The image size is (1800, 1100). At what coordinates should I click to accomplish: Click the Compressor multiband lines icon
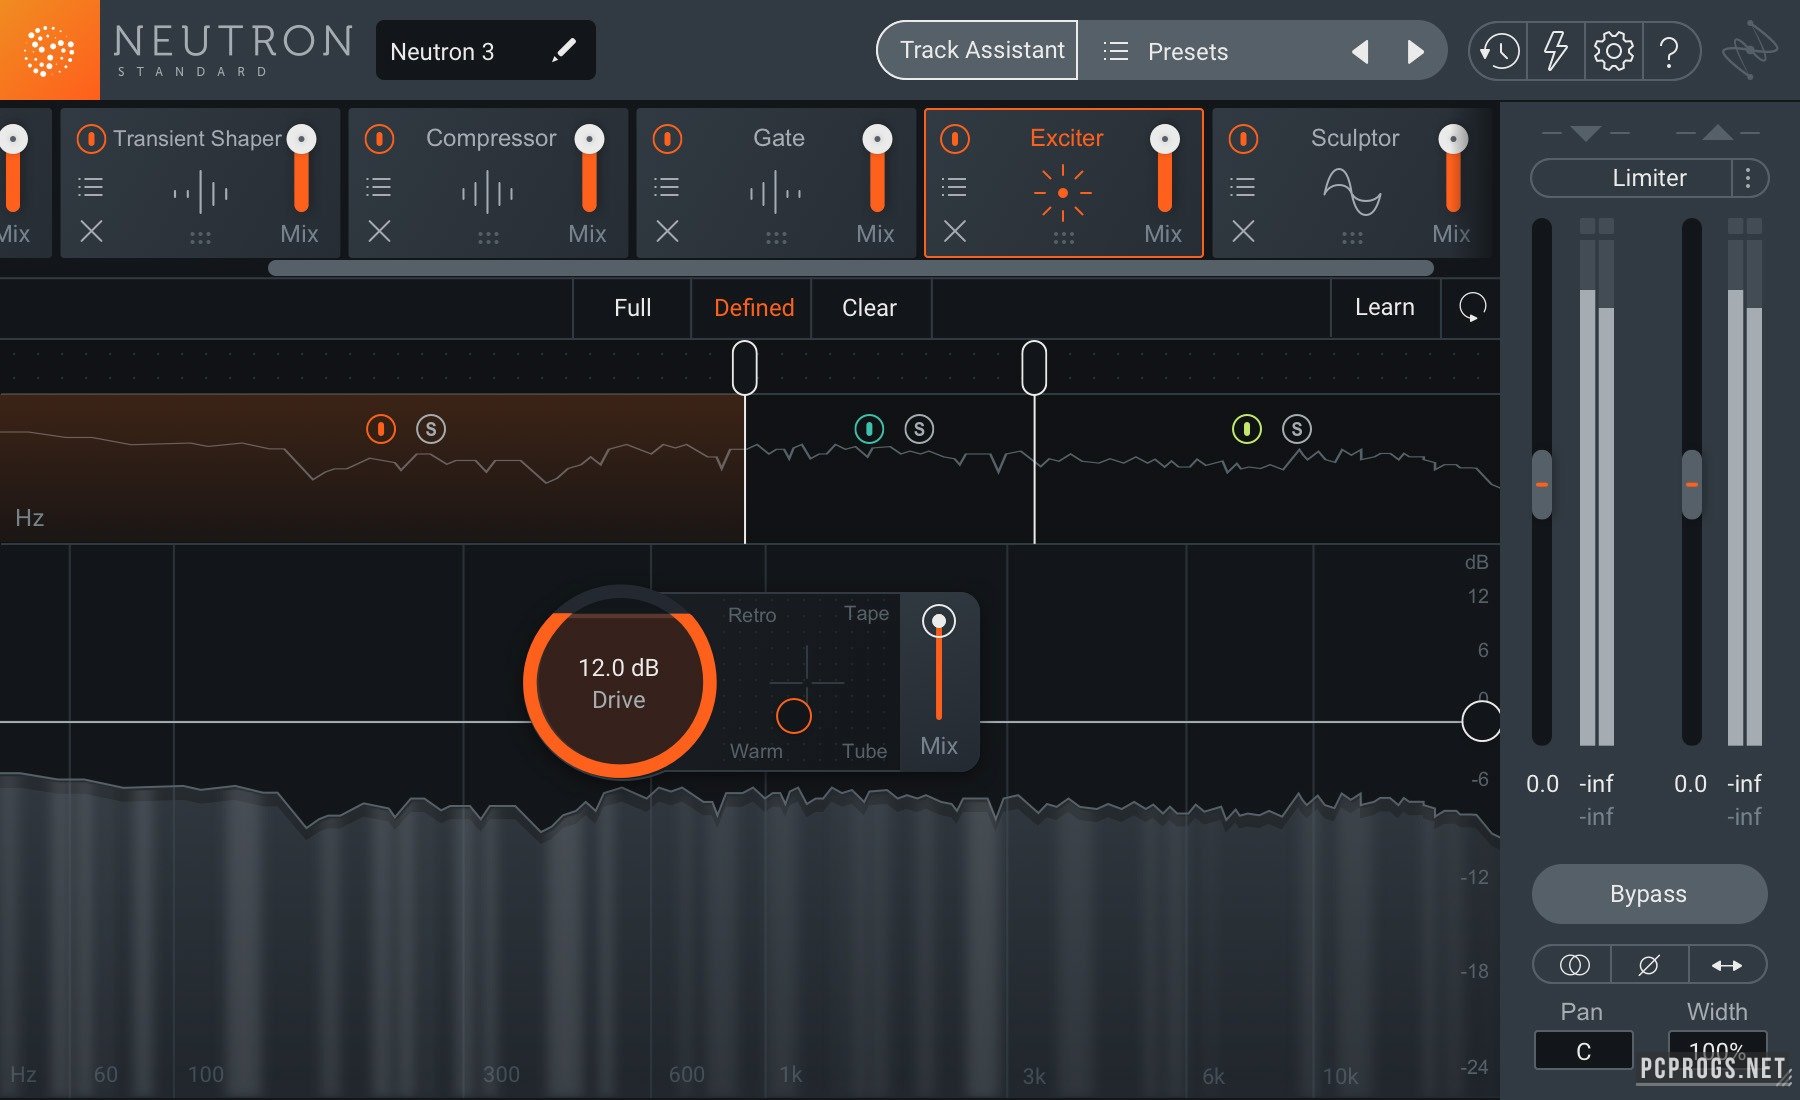tap(487, 191)
